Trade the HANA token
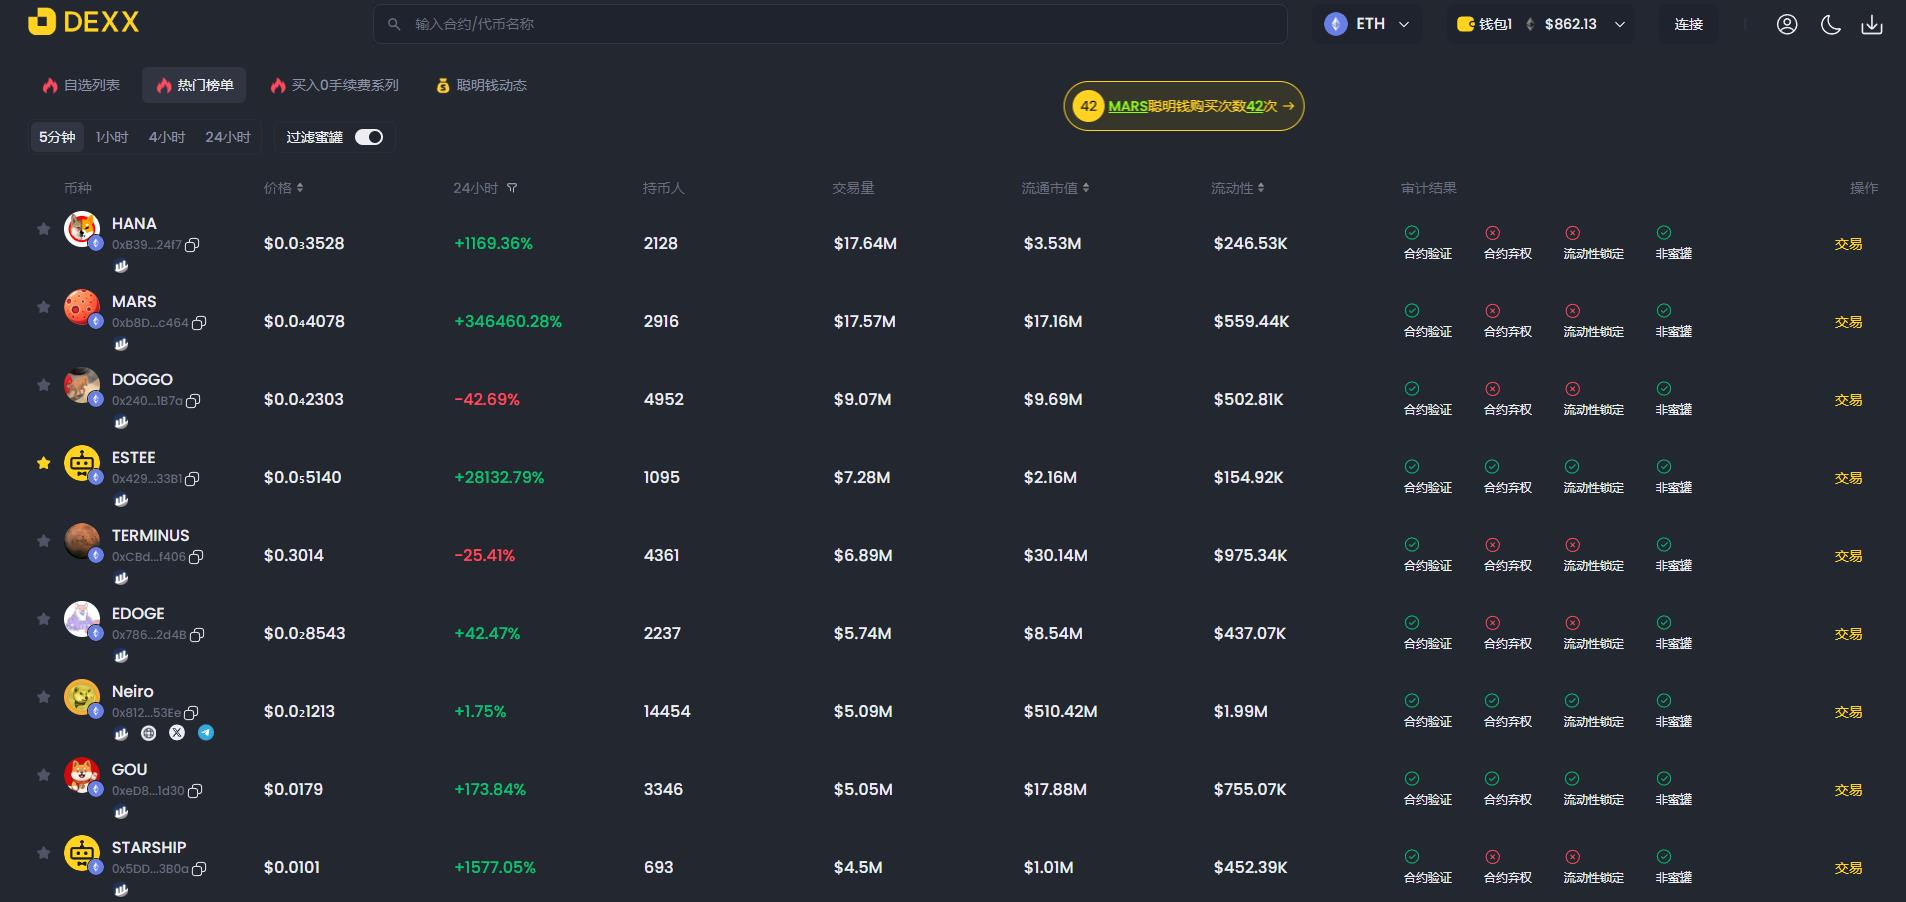The image size is (1906, 902). point(1848,244)
